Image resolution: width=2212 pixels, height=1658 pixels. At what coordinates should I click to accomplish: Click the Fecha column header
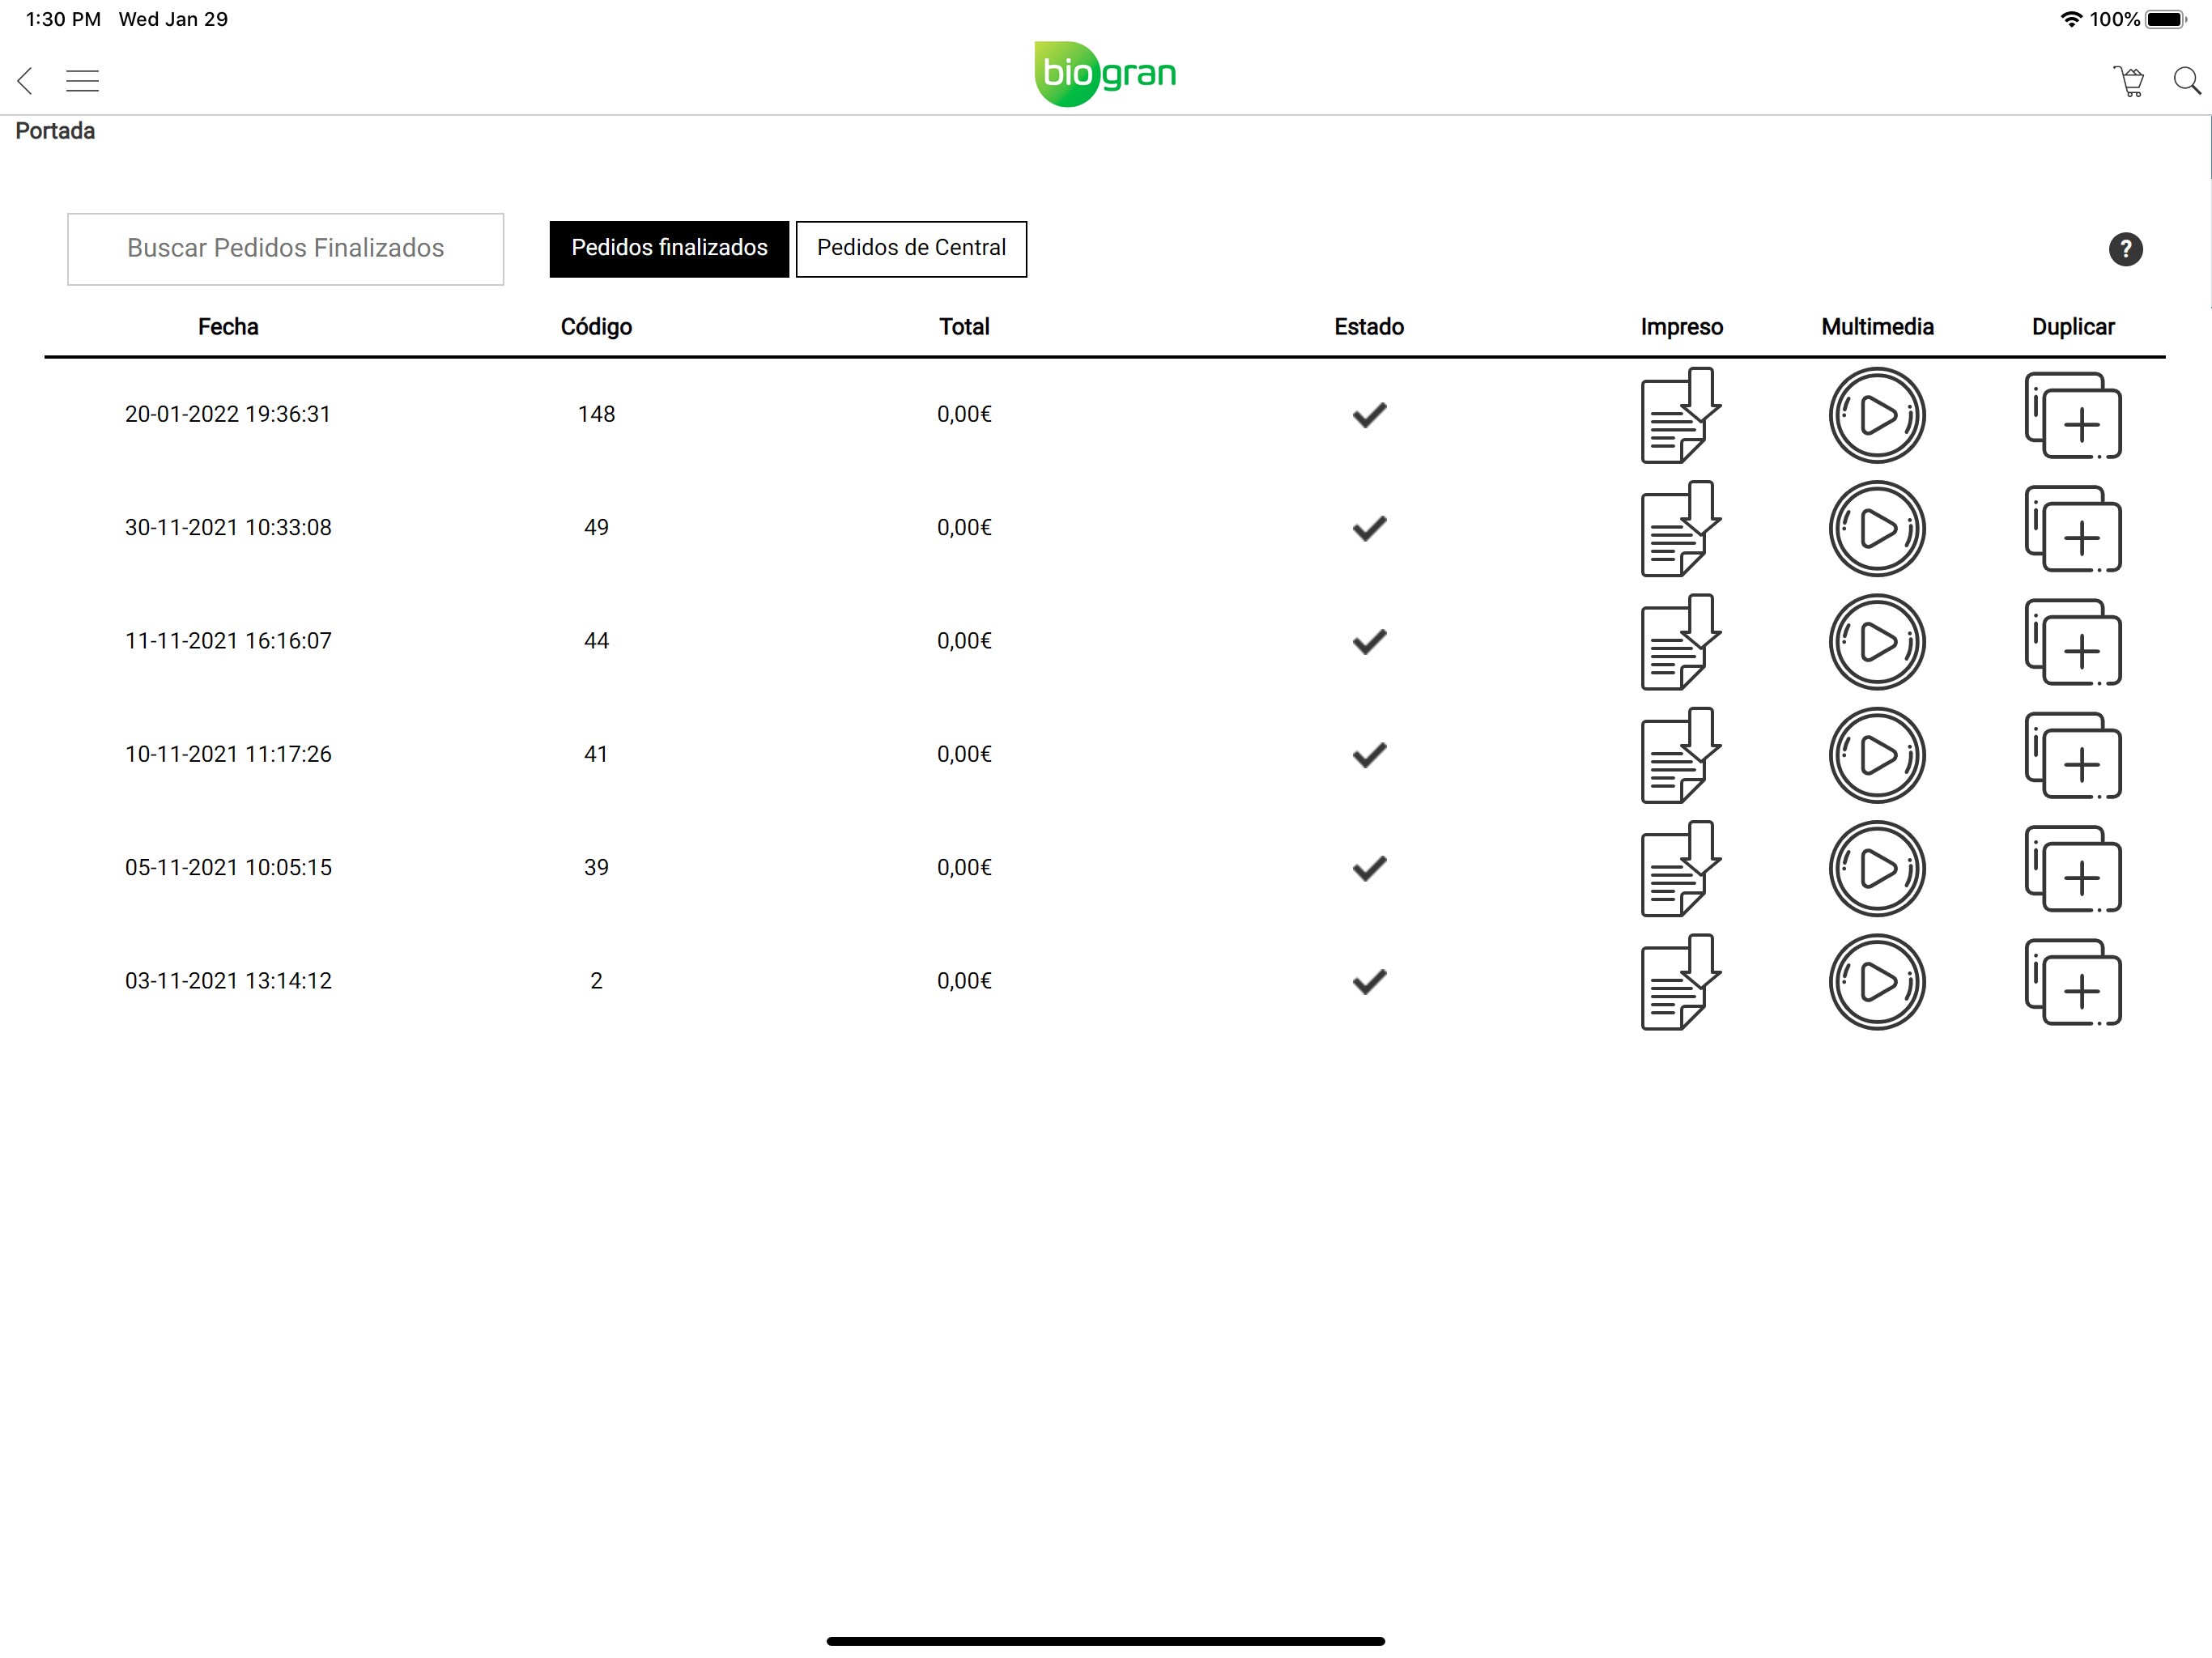[228, 327]
